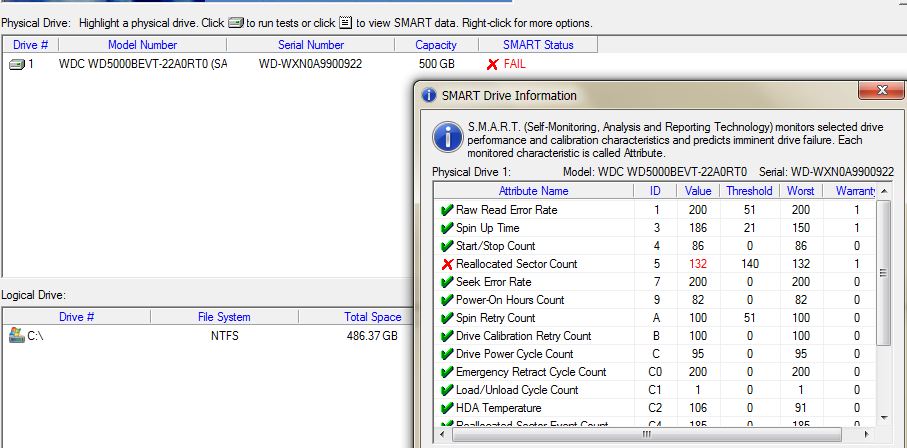
Task: Select the Seek Error Rate attribute row
Action: 494,282
